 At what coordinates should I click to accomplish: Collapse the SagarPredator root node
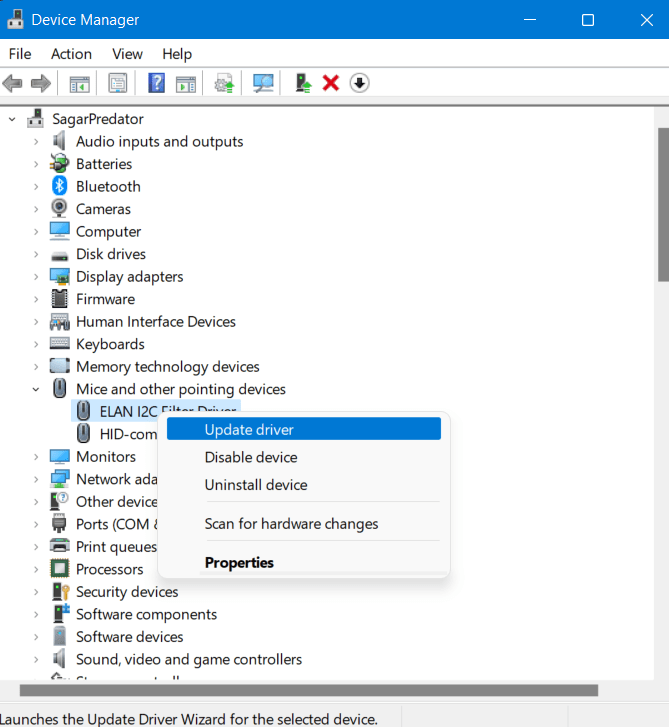click(x=12, y=119)
